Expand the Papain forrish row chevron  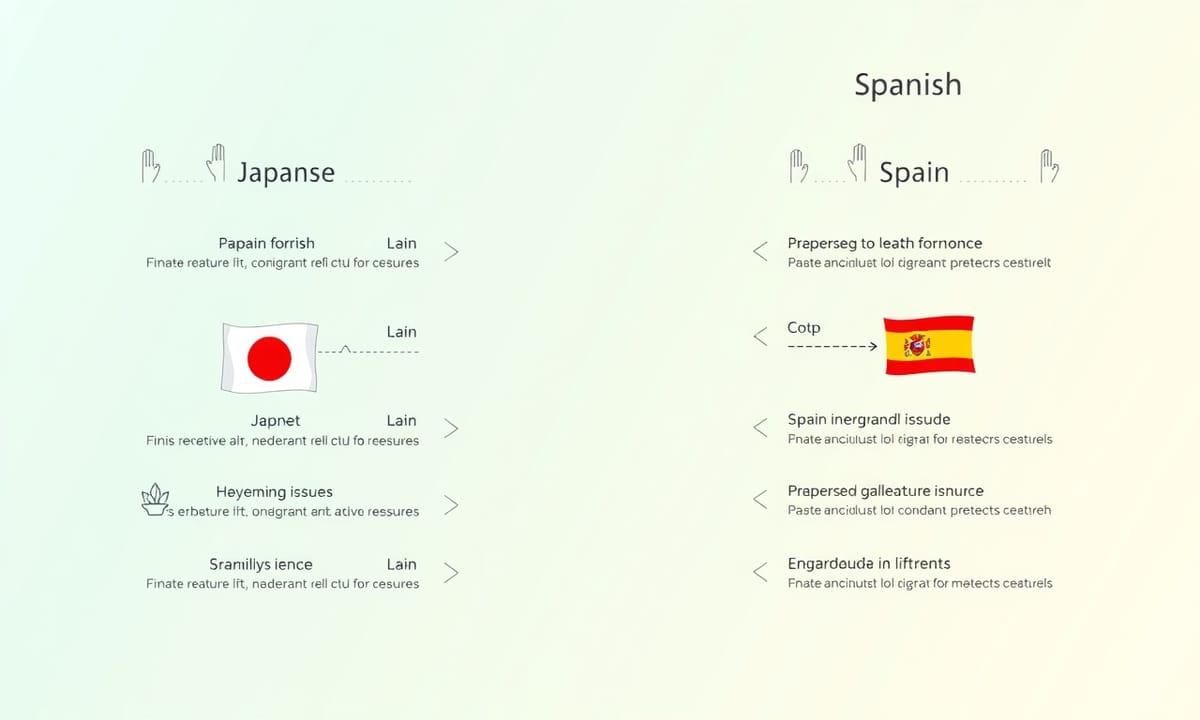coord(451,252)
